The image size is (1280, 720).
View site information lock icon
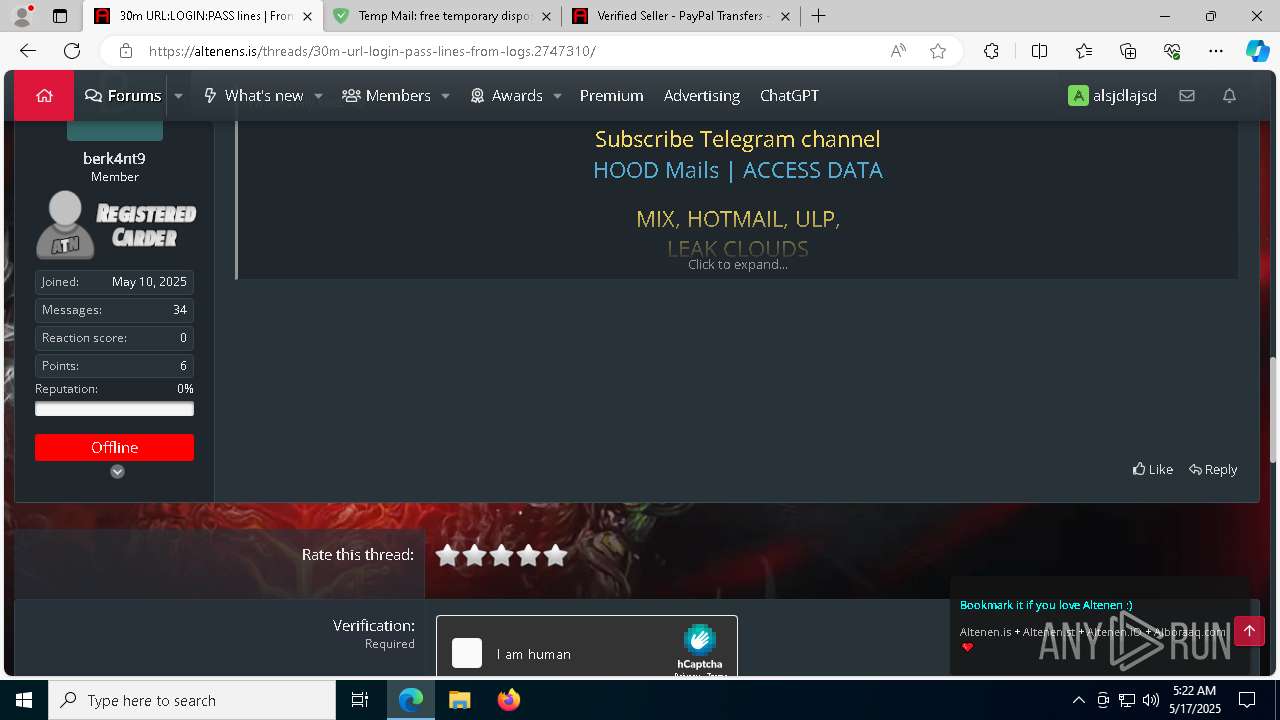coord(126,51)
